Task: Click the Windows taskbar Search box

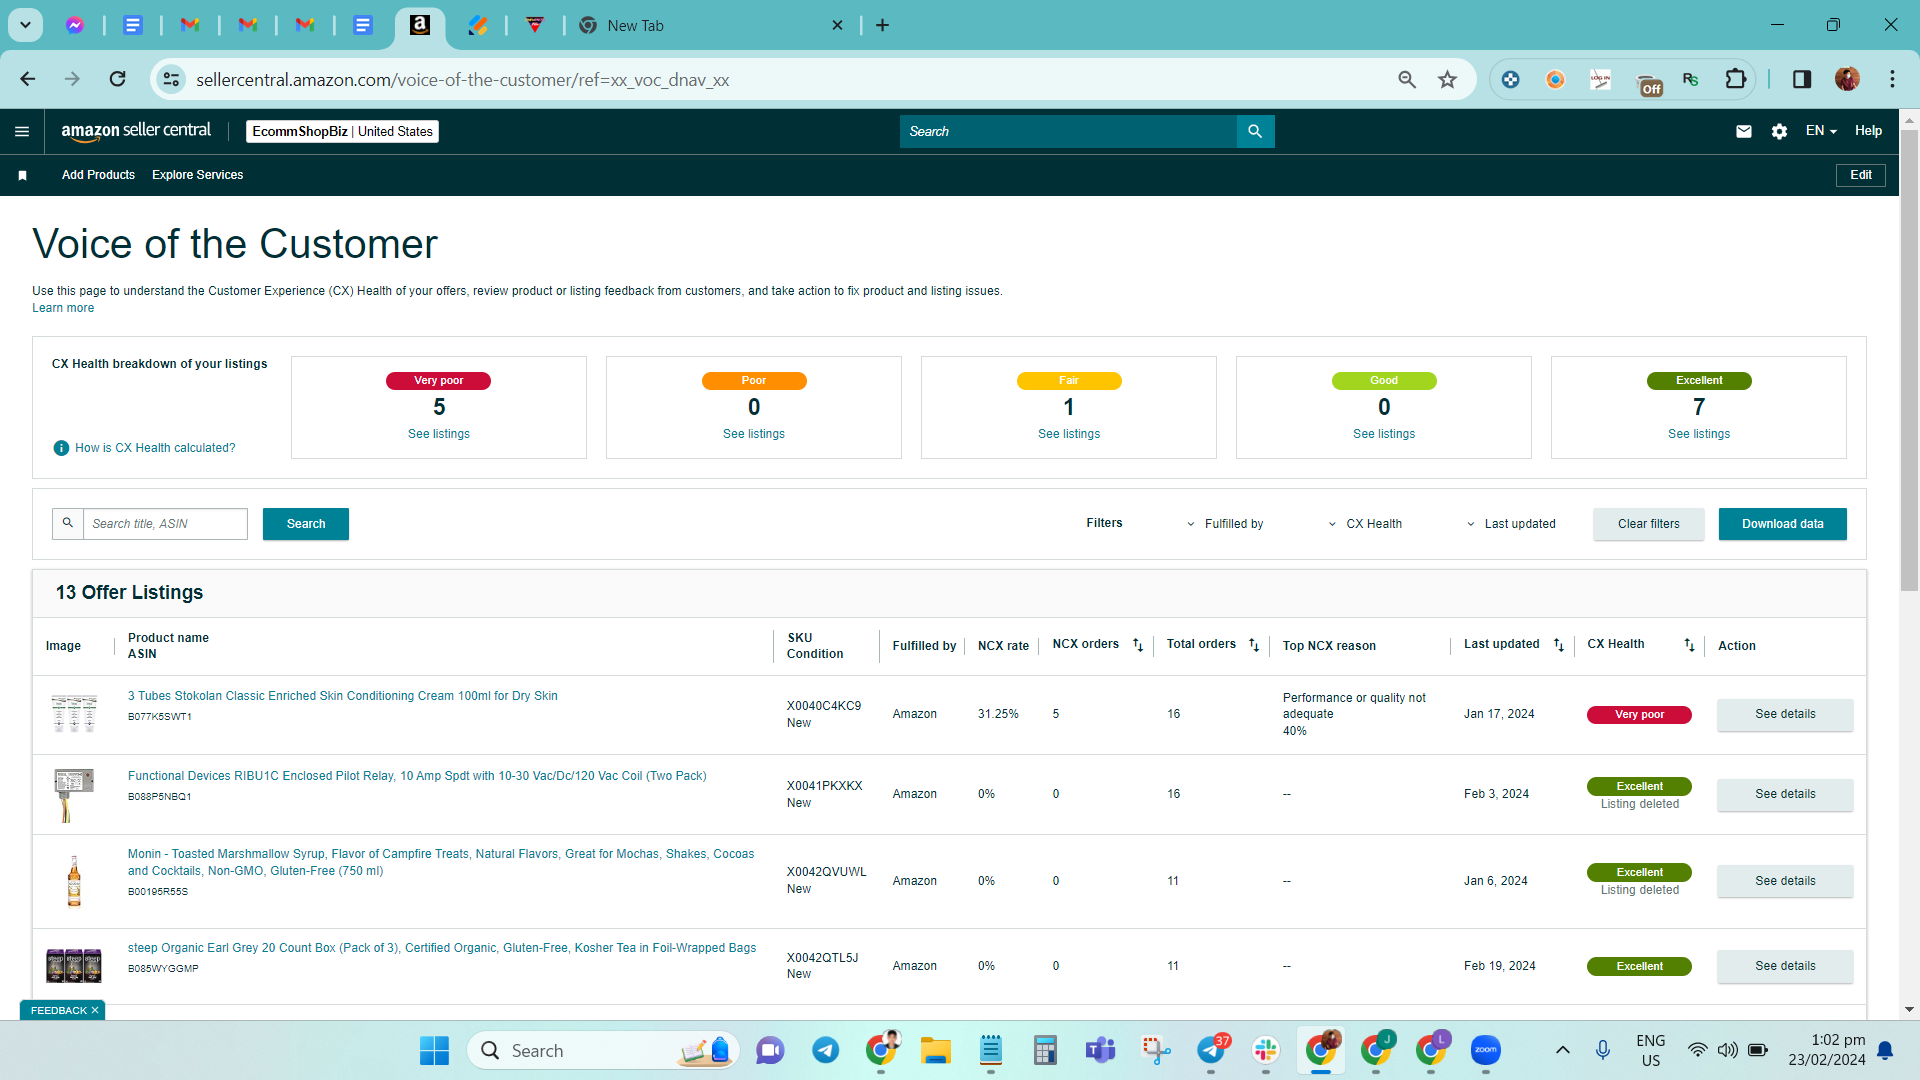Action: [x=603, y=1050]
